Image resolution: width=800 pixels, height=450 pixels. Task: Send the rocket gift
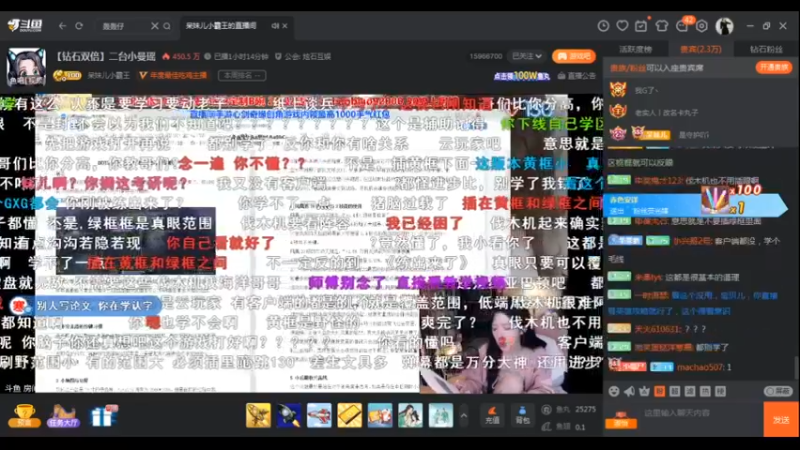pyautogui.click(x=289, y=415)
